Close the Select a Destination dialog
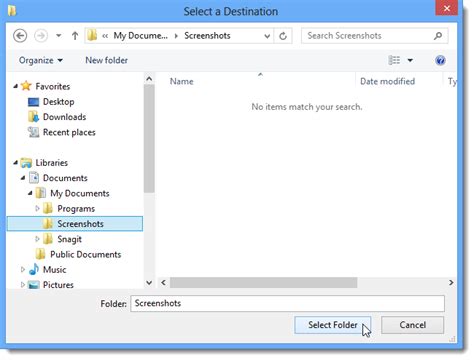 [x=447, y=8]
